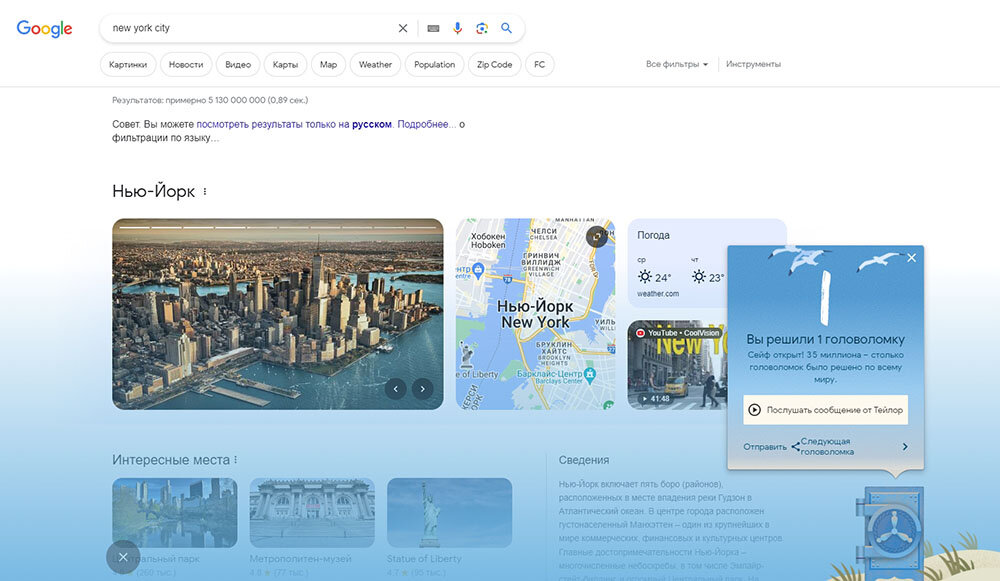The image size is (1000, 581).
Task: Open the Картинки filter tab
Action: [128, 64]
